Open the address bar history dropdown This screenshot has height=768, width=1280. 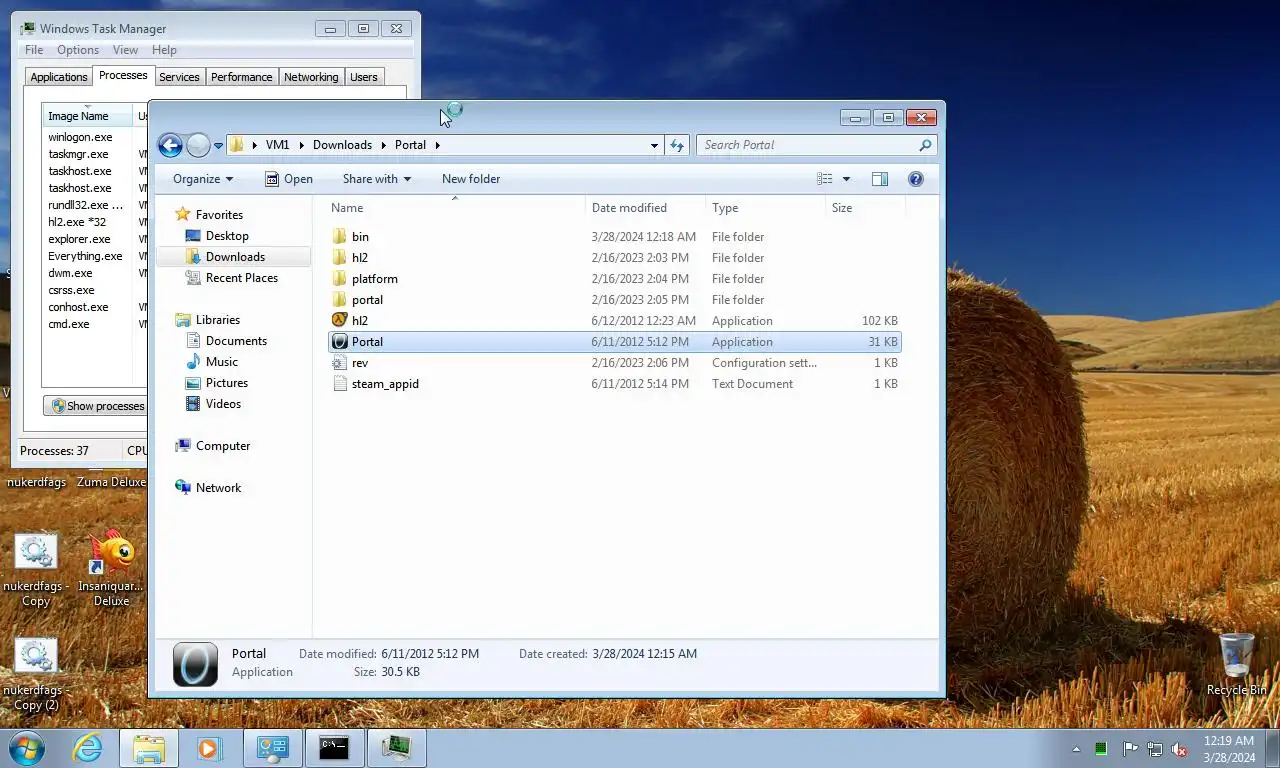coord(654,145)
